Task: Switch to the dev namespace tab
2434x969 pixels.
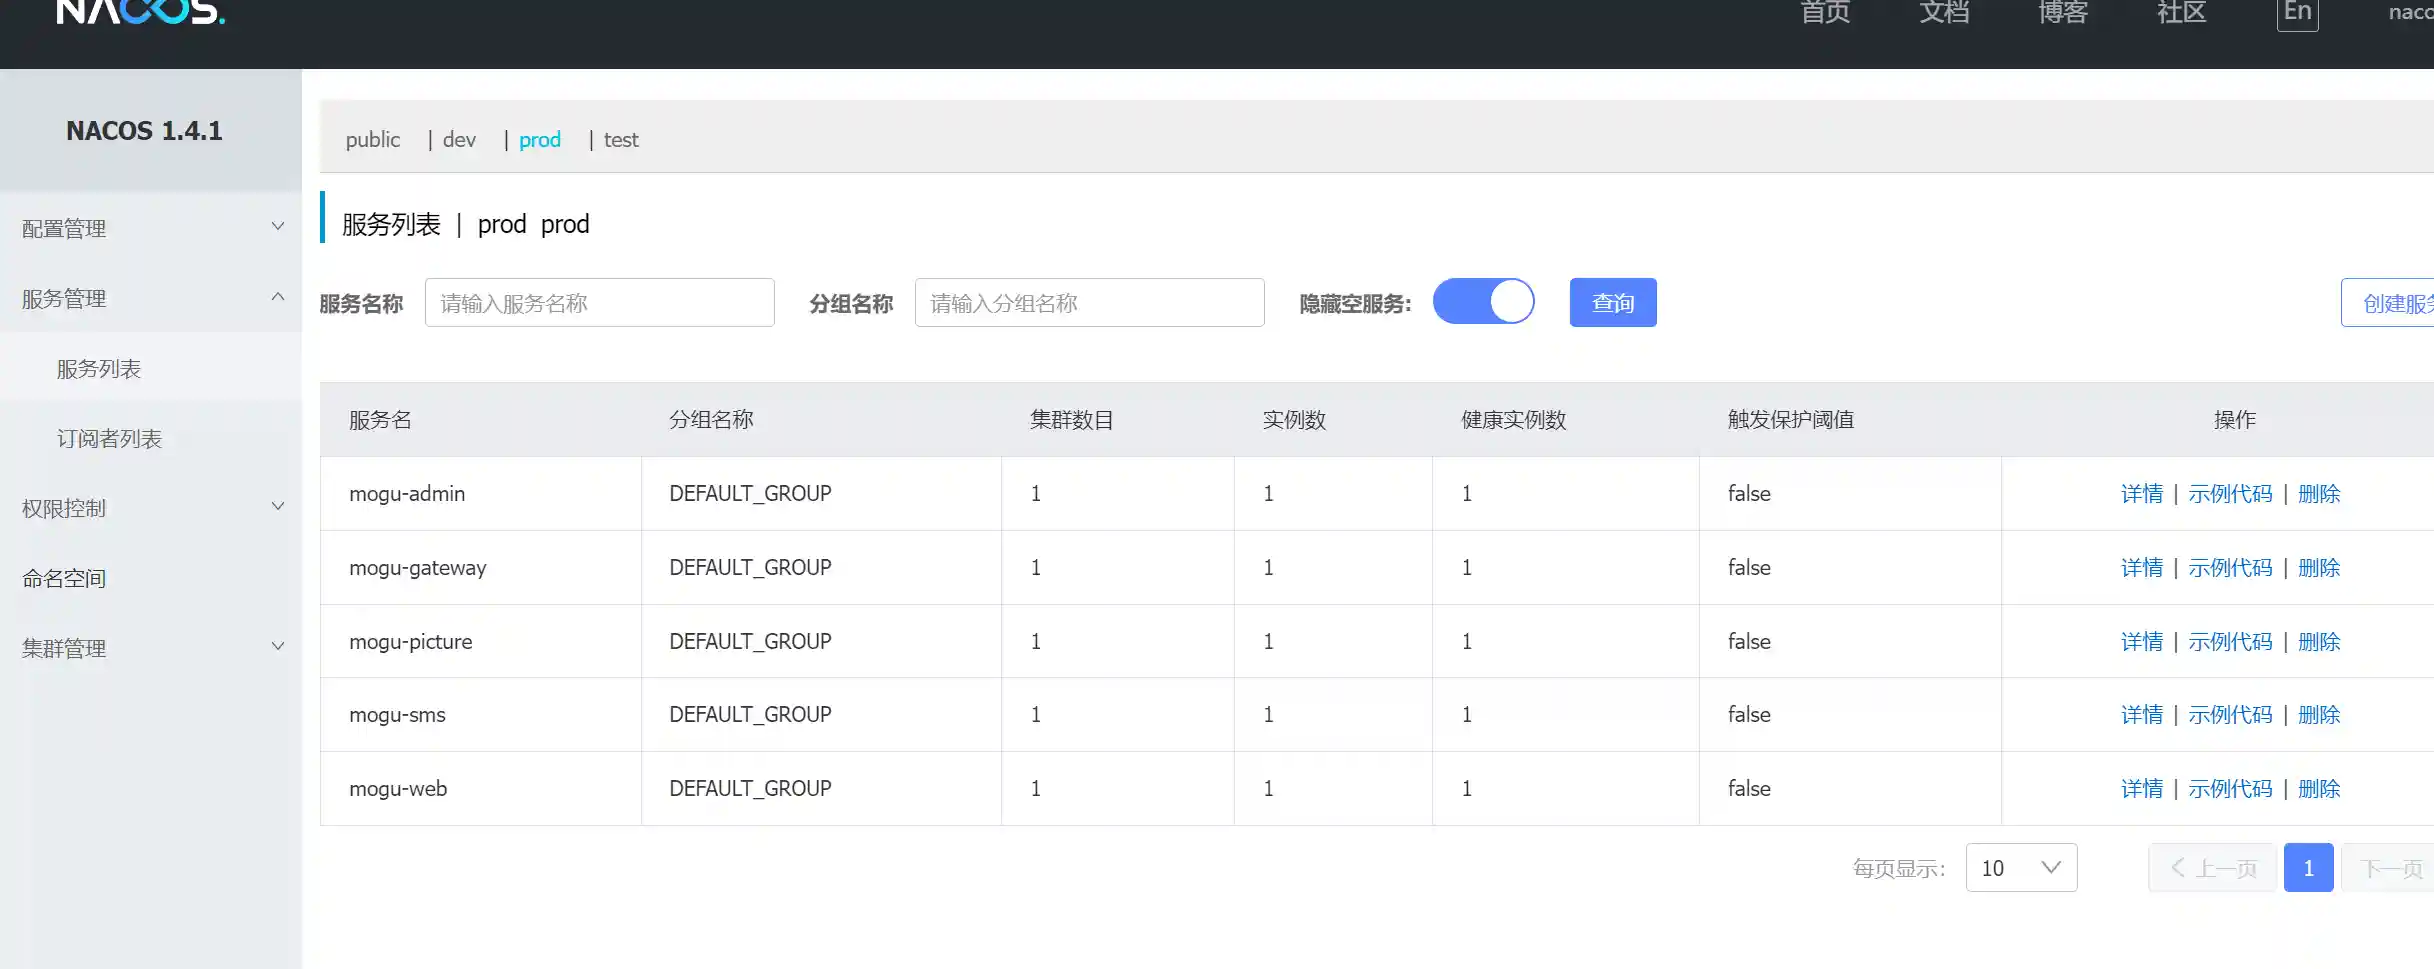Action: click(x=459, y=140)
